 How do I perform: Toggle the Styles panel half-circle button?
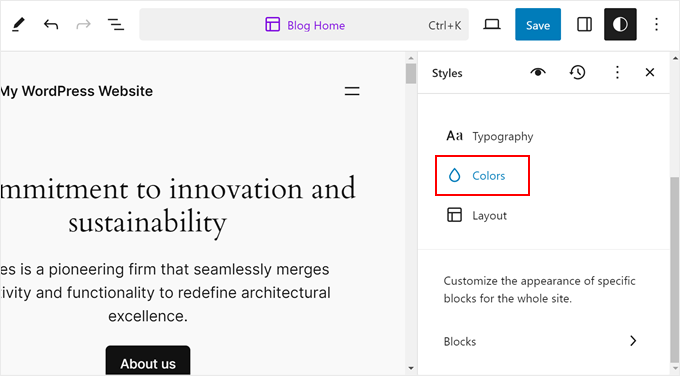tap(620, 25)
